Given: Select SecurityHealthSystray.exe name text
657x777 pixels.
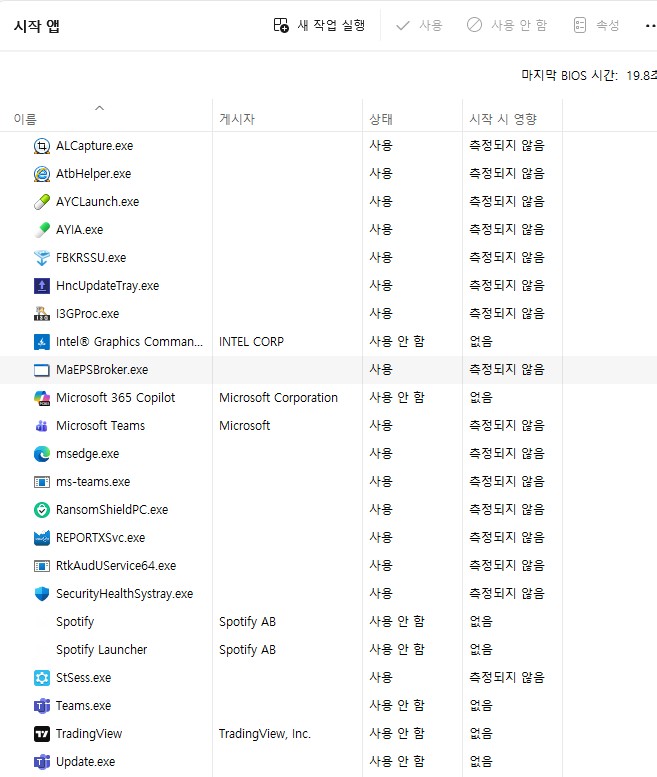Looking at the screenshot, I should click(124, 594).
